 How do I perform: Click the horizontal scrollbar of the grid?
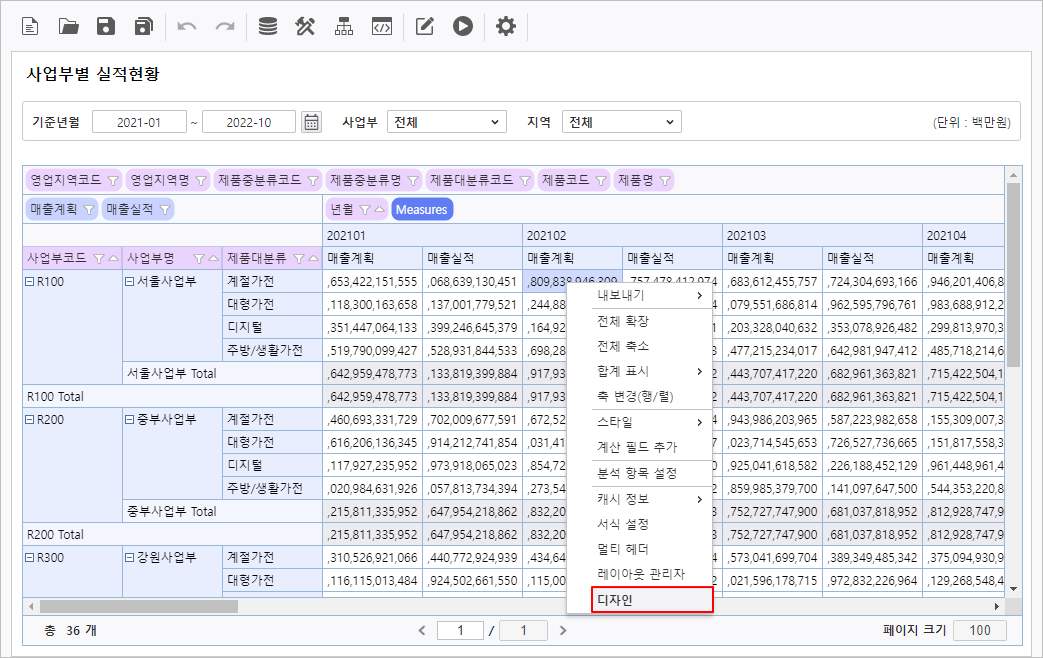pos(138,606)
